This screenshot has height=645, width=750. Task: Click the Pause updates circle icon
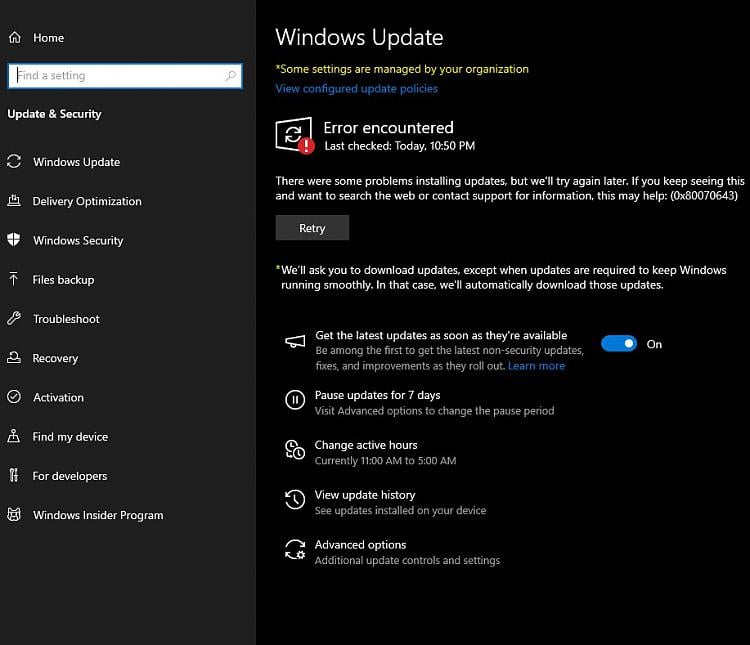click(295, 400)
